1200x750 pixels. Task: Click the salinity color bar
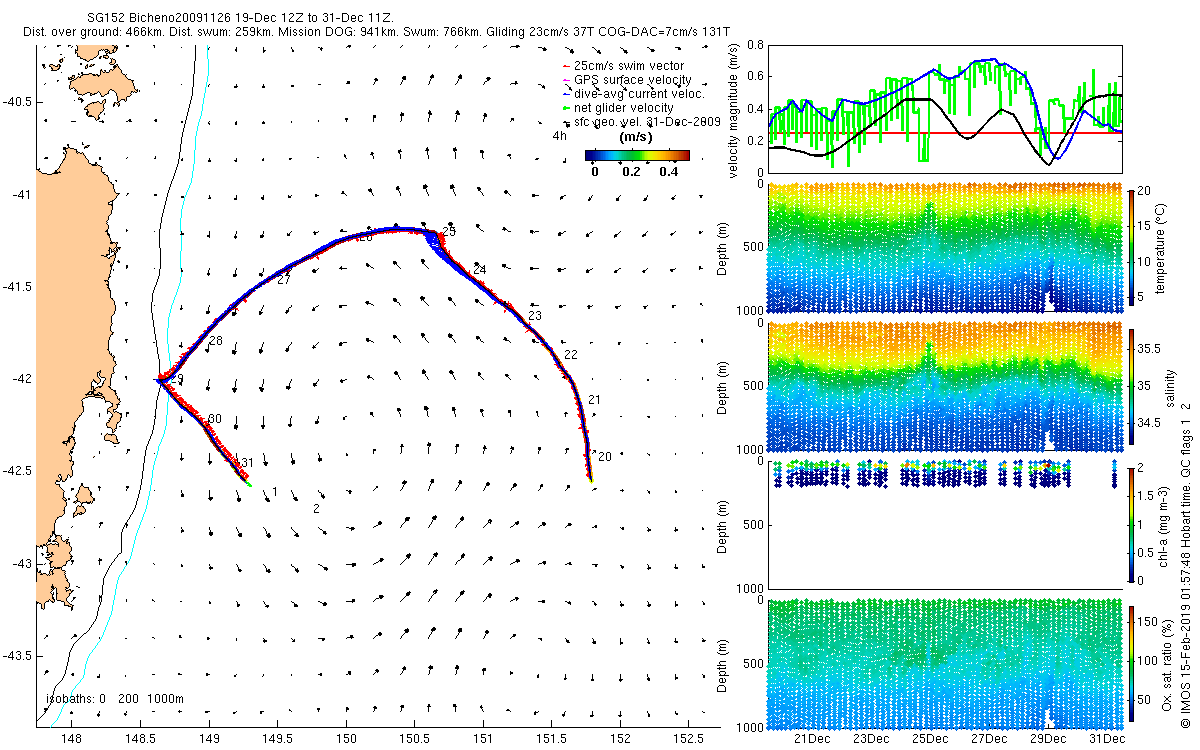click(x=1132, y=385)
